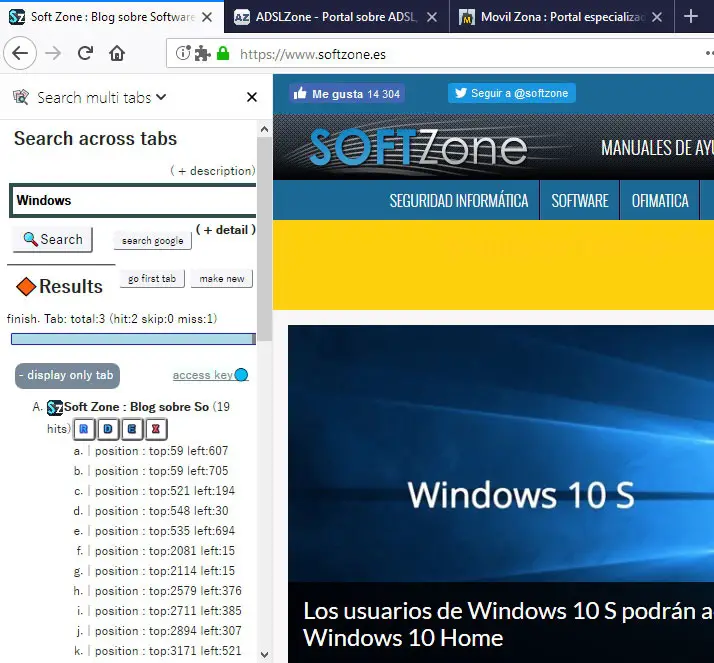Click the blue R icon for Soft Zone result

[x=84, y=429]
